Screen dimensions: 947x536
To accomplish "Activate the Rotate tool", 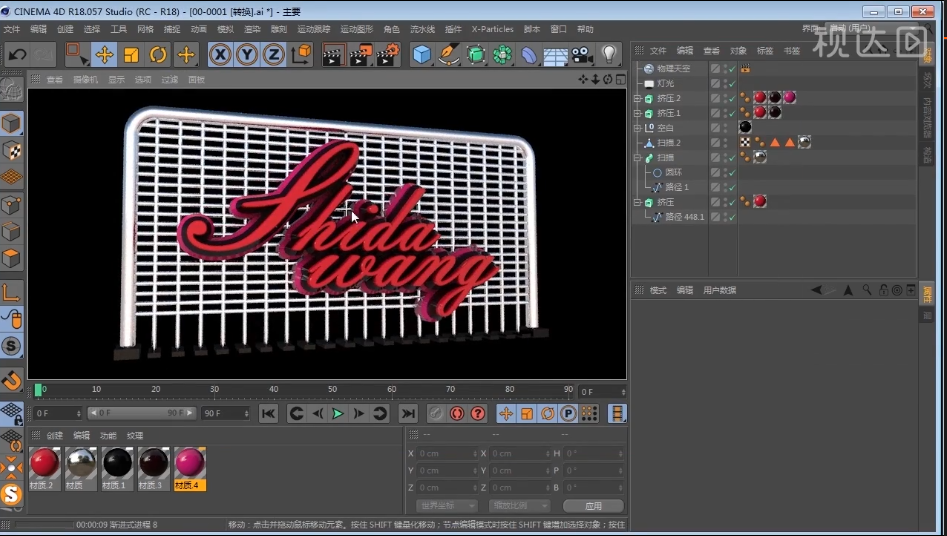I will tap(158, 55).
